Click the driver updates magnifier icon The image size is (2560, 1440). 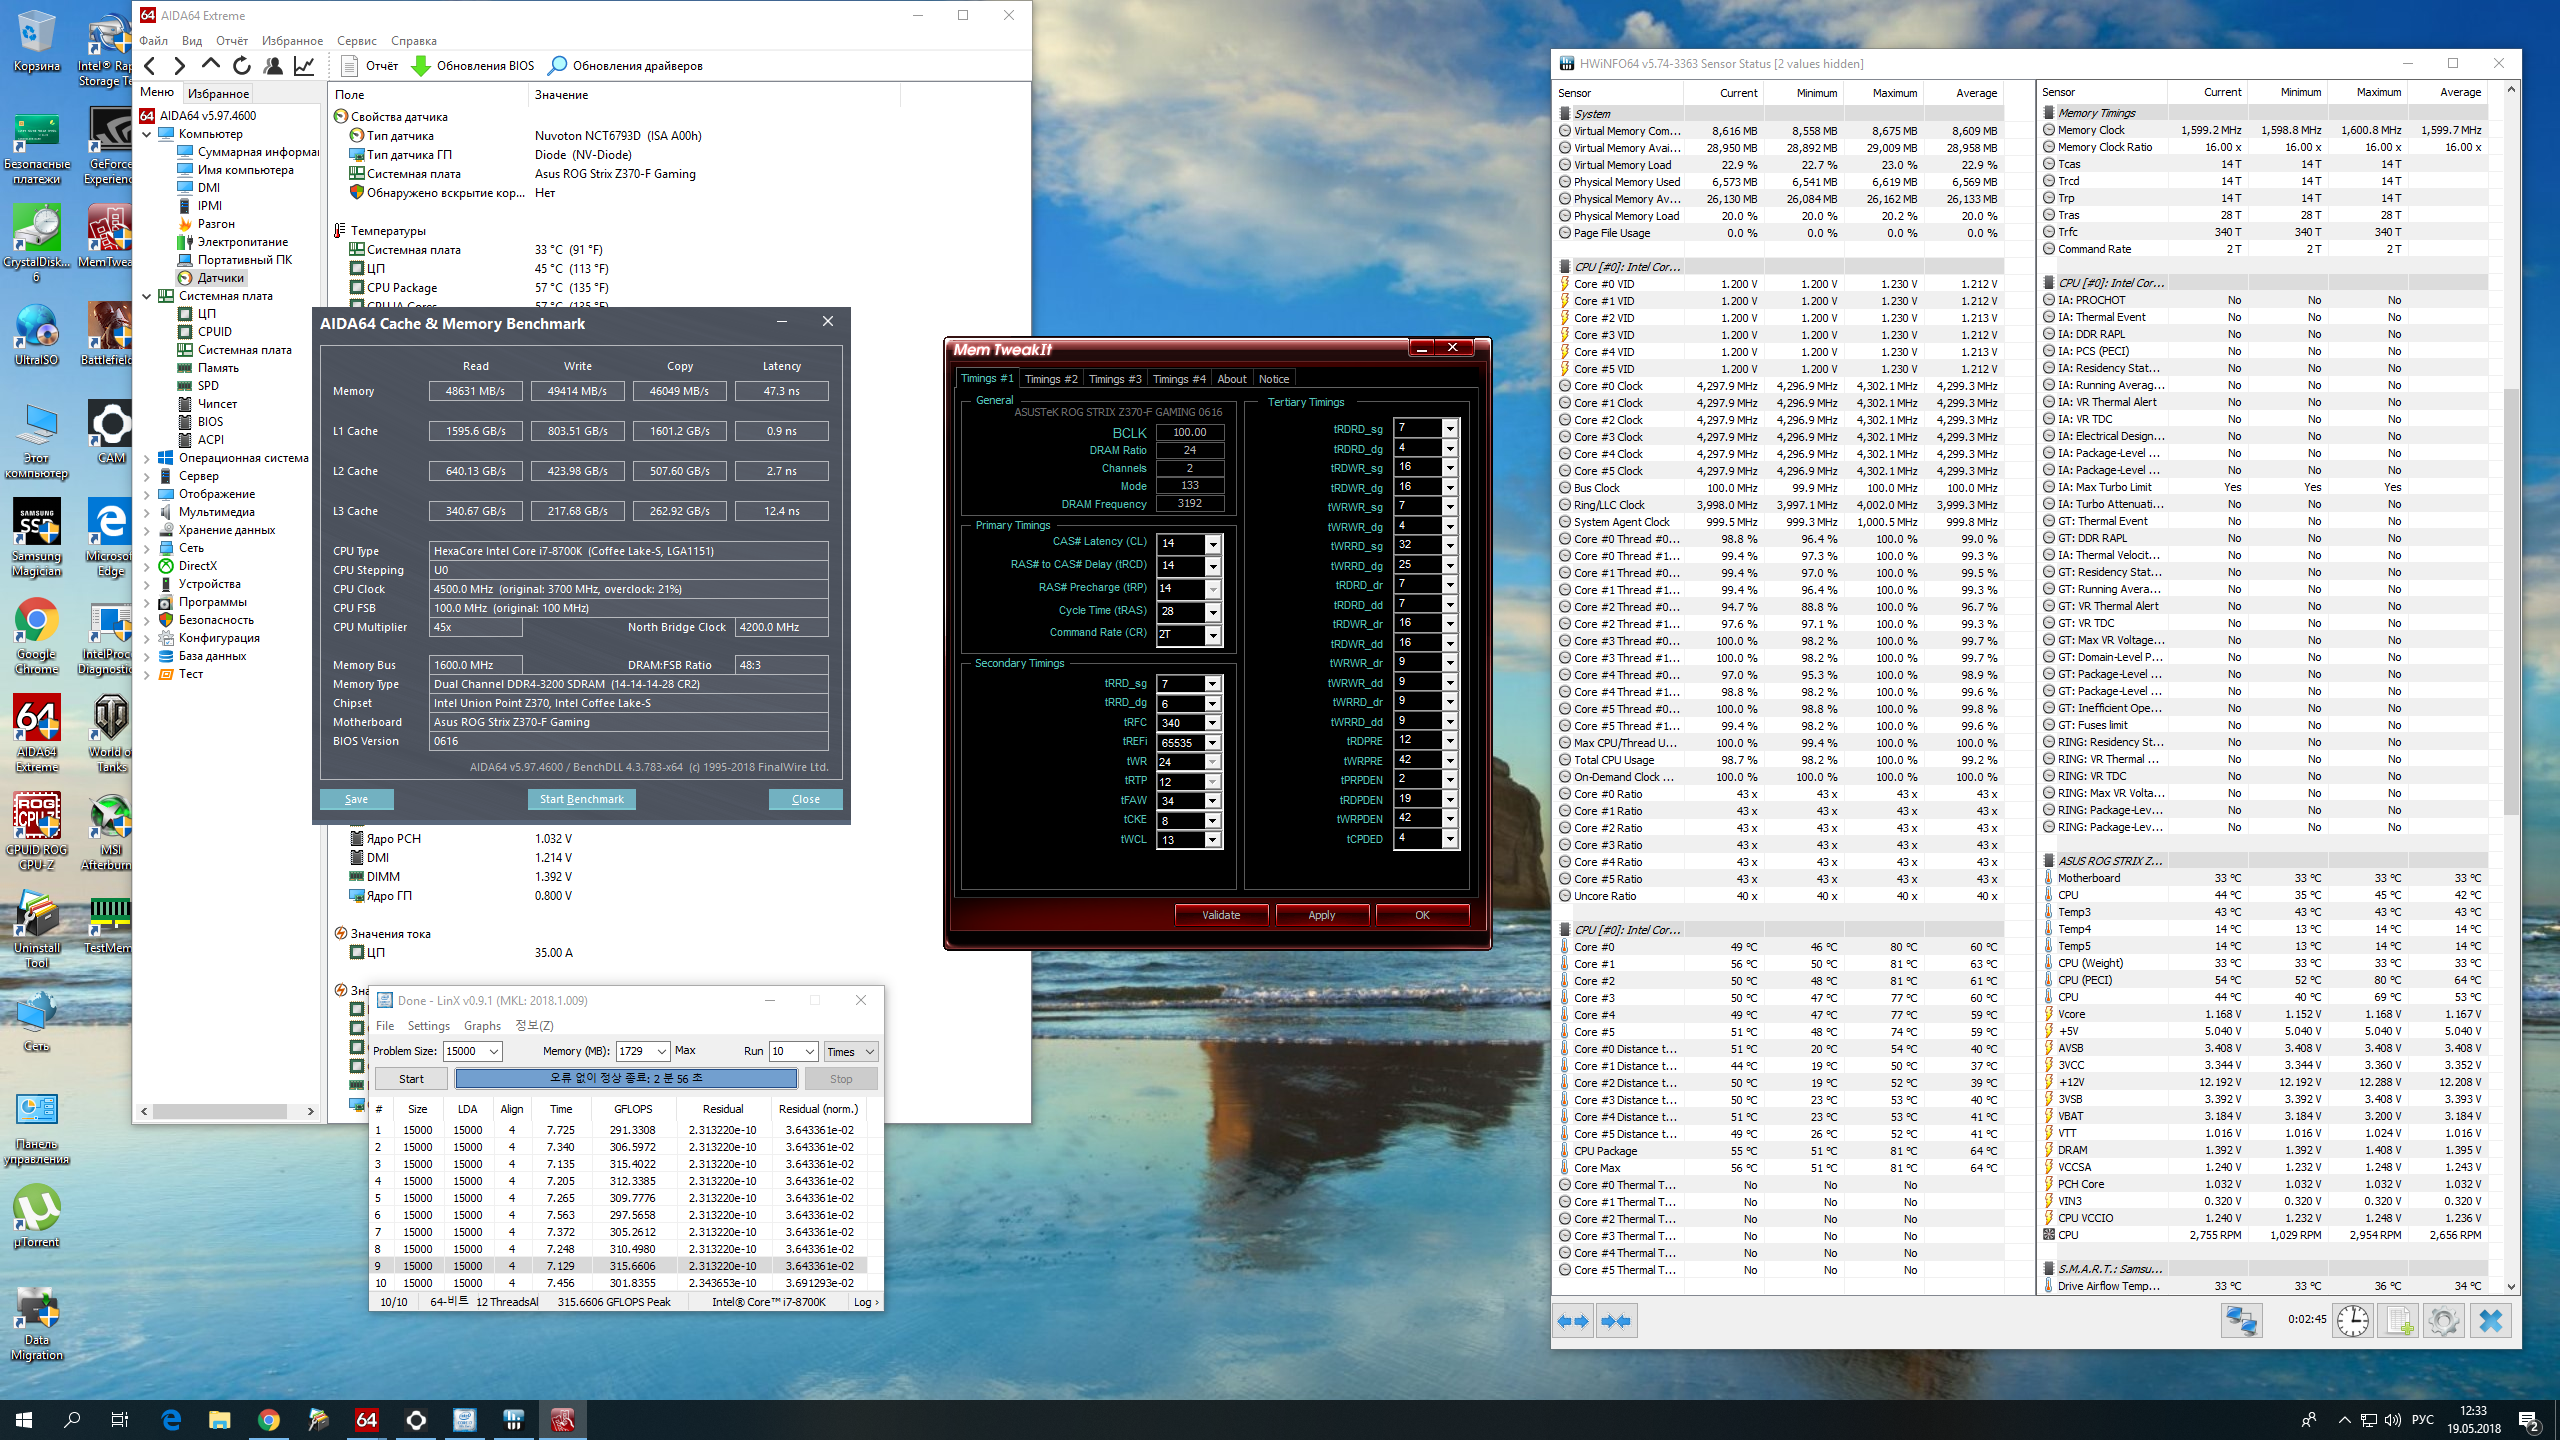pos(558,66)
